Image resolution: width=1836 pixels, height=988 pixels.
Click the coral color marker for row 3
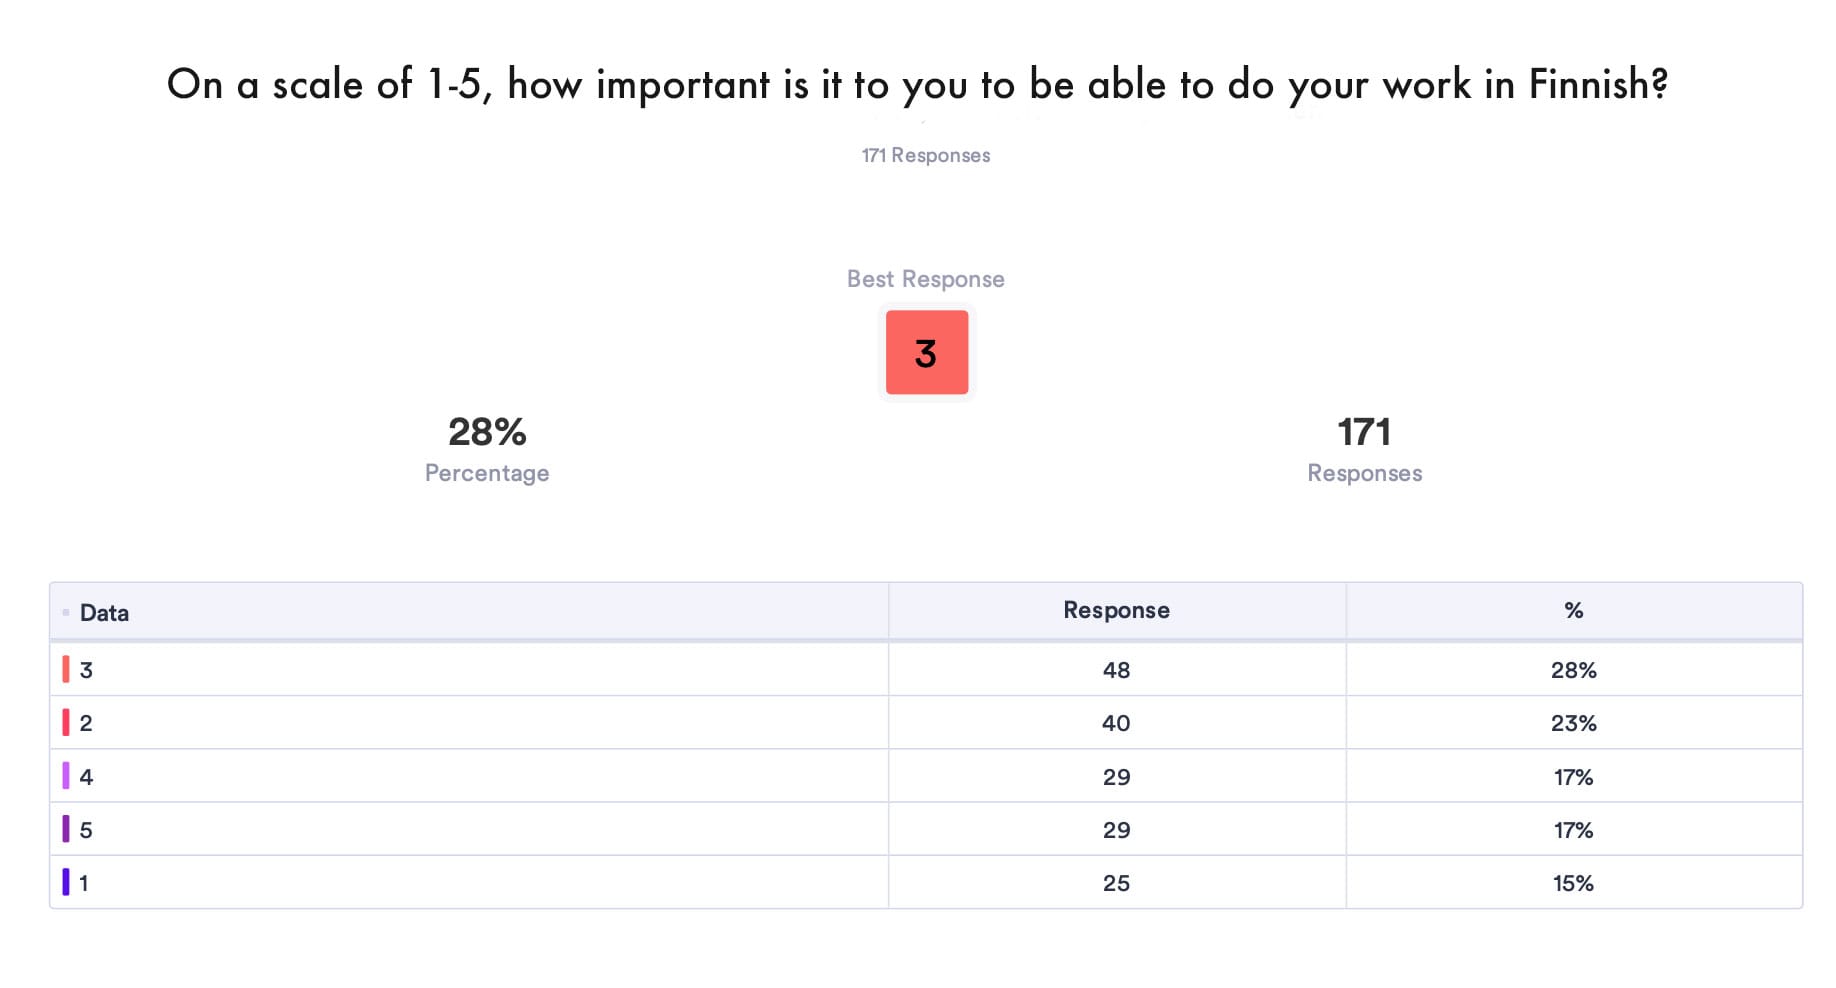(66, 669)
